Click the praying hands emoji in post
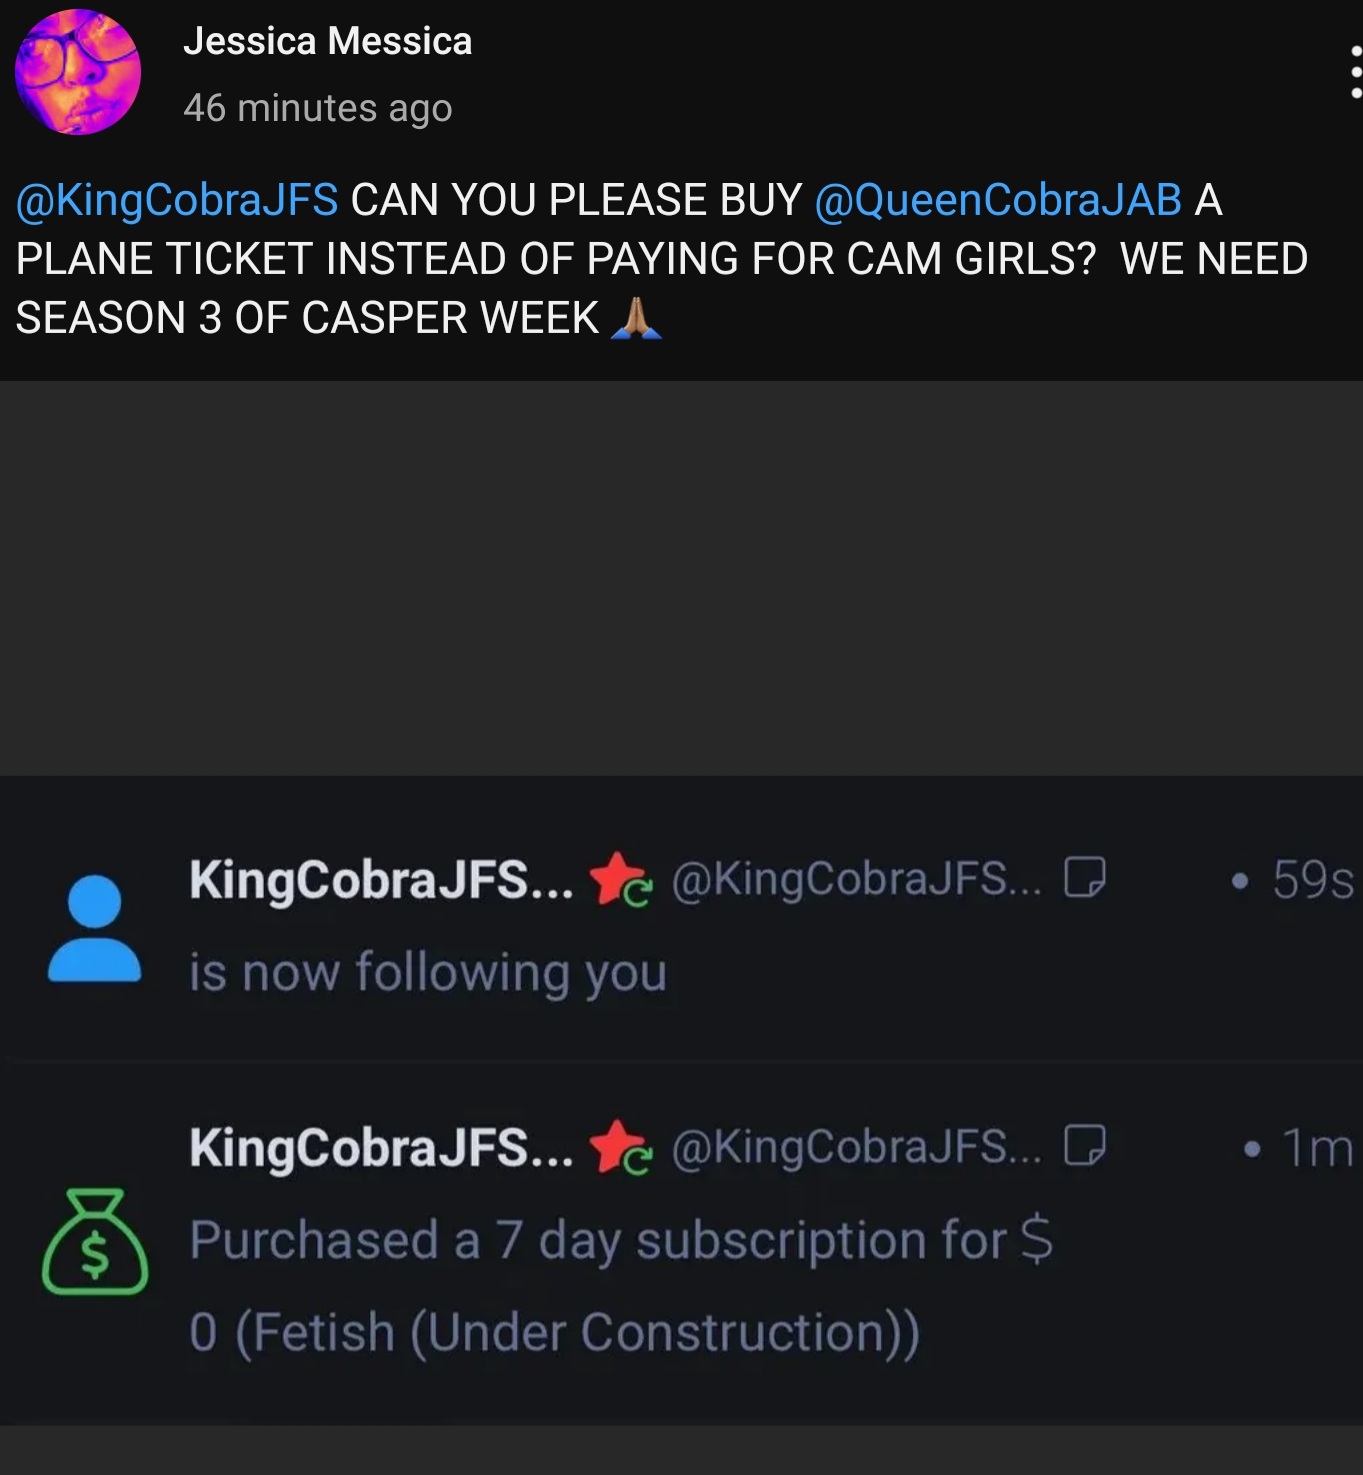1363x1475 pixels. 636,318
